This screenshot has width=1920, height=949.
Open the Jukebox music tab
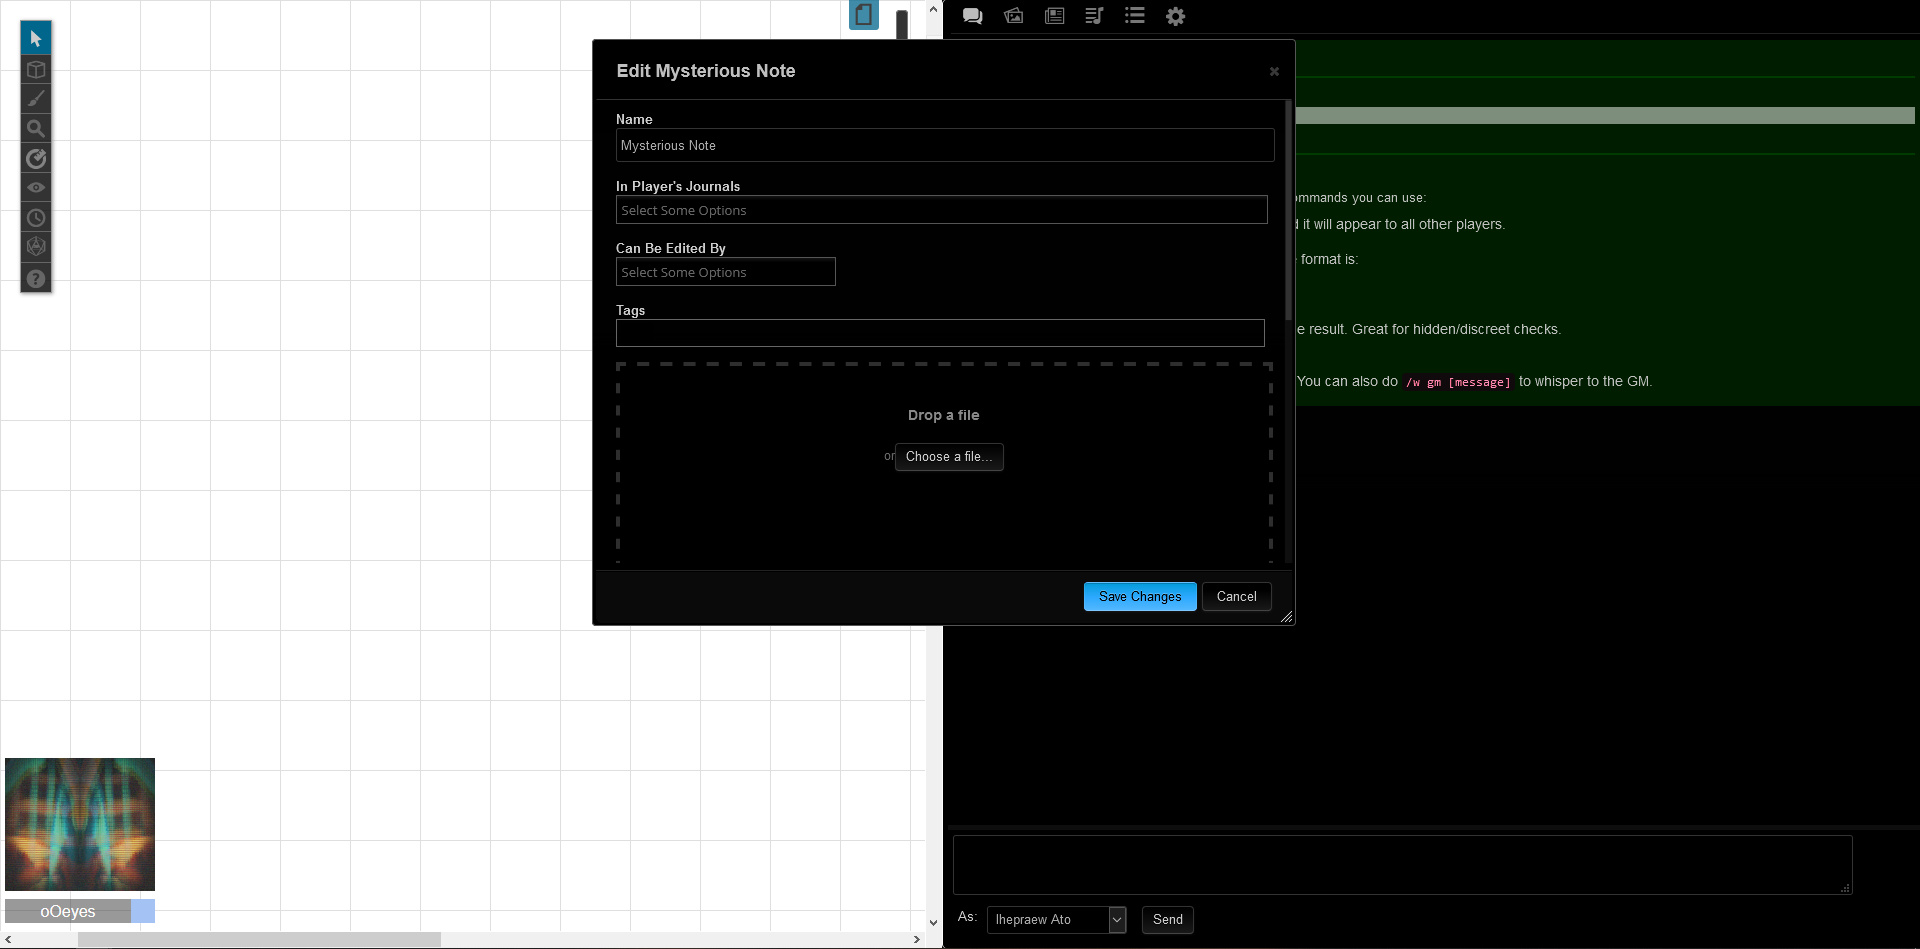click(1094, 16)
